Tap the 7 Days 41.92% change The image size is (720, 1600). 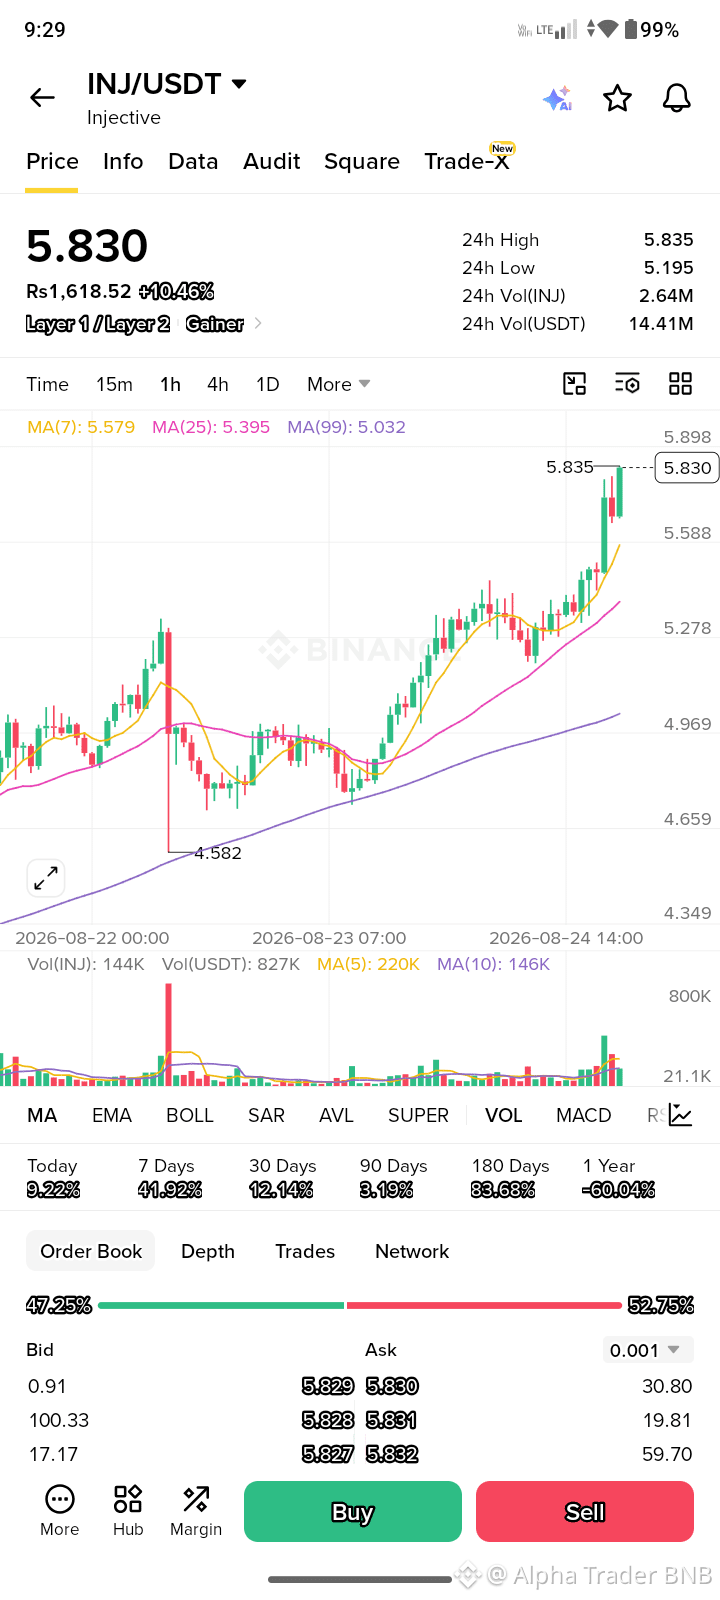[170, 1178]
